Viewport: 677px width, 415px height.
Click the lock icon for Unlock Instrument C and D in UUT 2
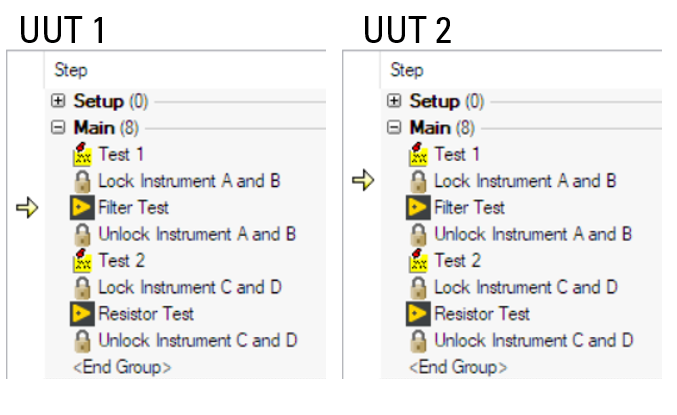coord(418,340)
